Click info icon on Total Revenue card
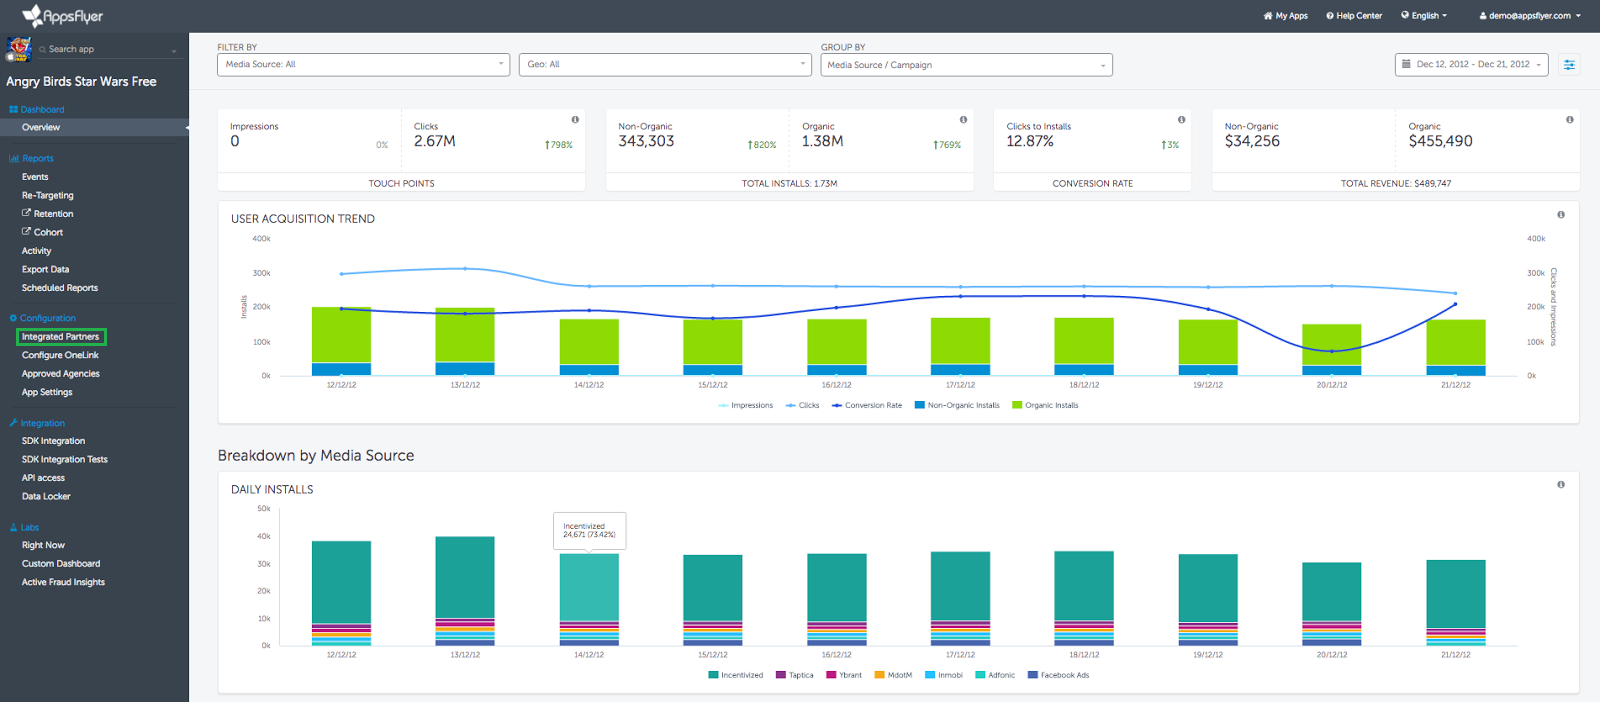Viewport: 1600px width, 702px height. click(x=1570, y=120)
